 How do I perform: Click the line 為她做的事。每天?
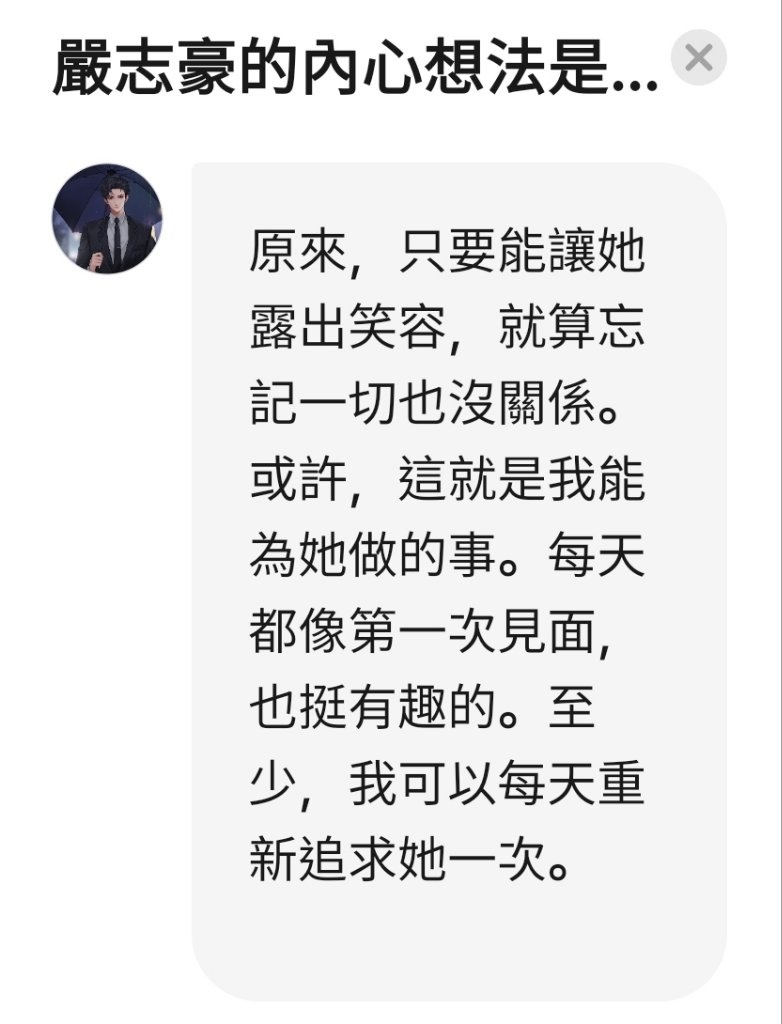(448, 556)
